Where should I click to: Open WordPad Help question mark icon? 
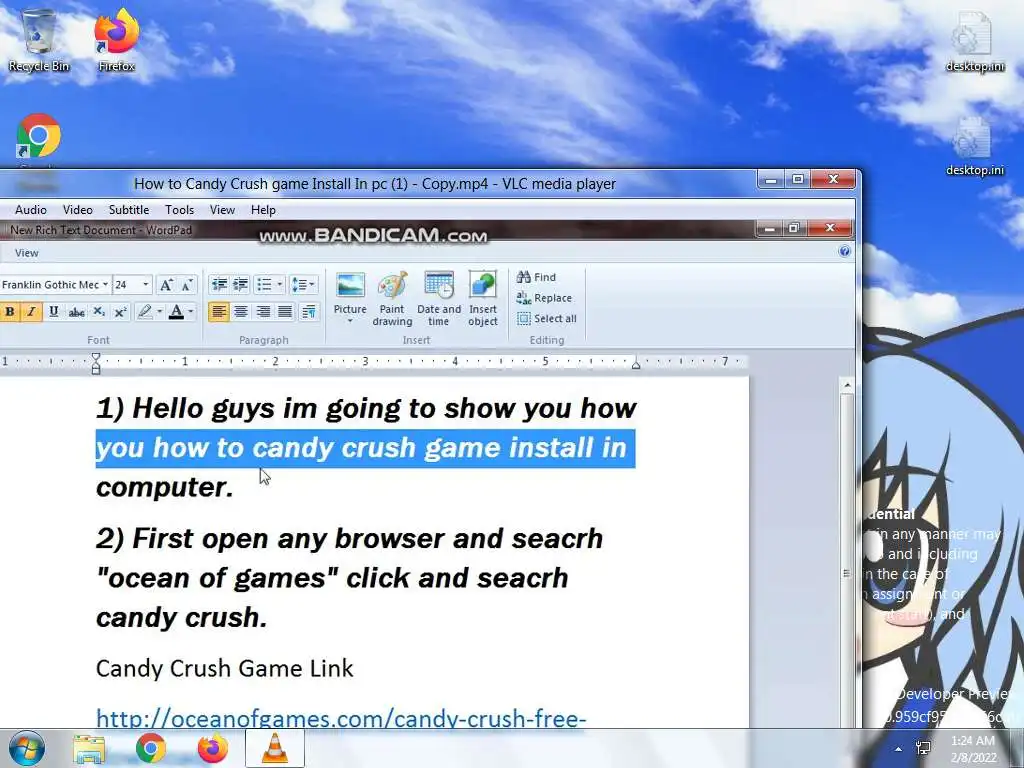point(844,251)
